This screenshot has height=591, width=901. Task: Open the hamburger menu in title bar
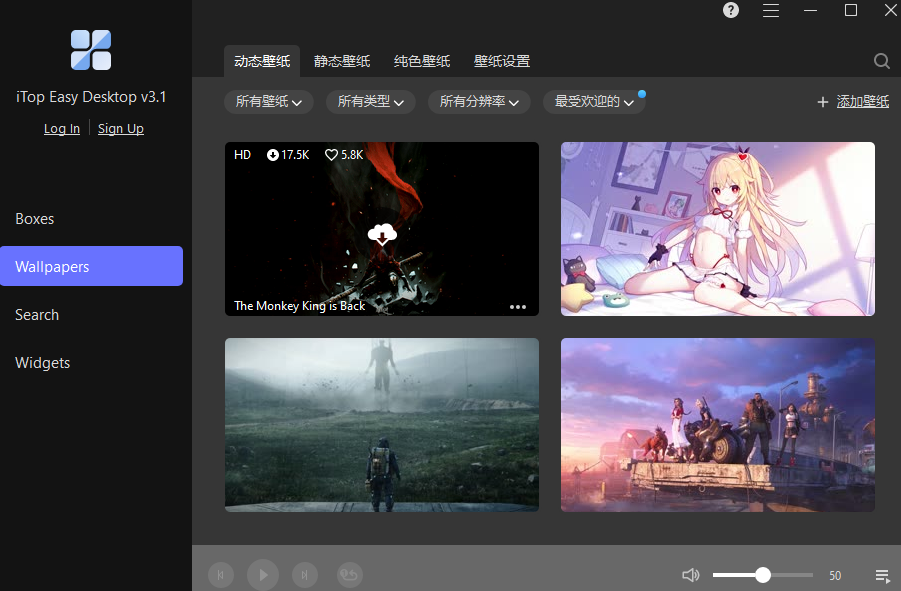(x=771, y=10)
